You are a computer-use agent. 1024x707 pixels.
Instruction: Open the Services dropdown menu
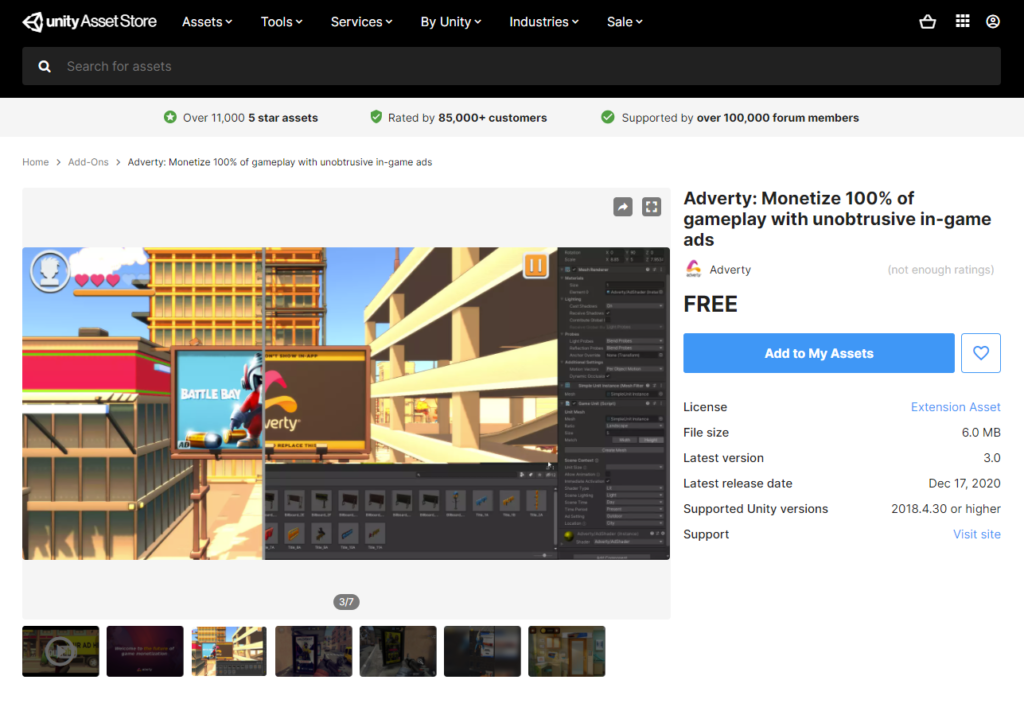click(x=361, y=22)
